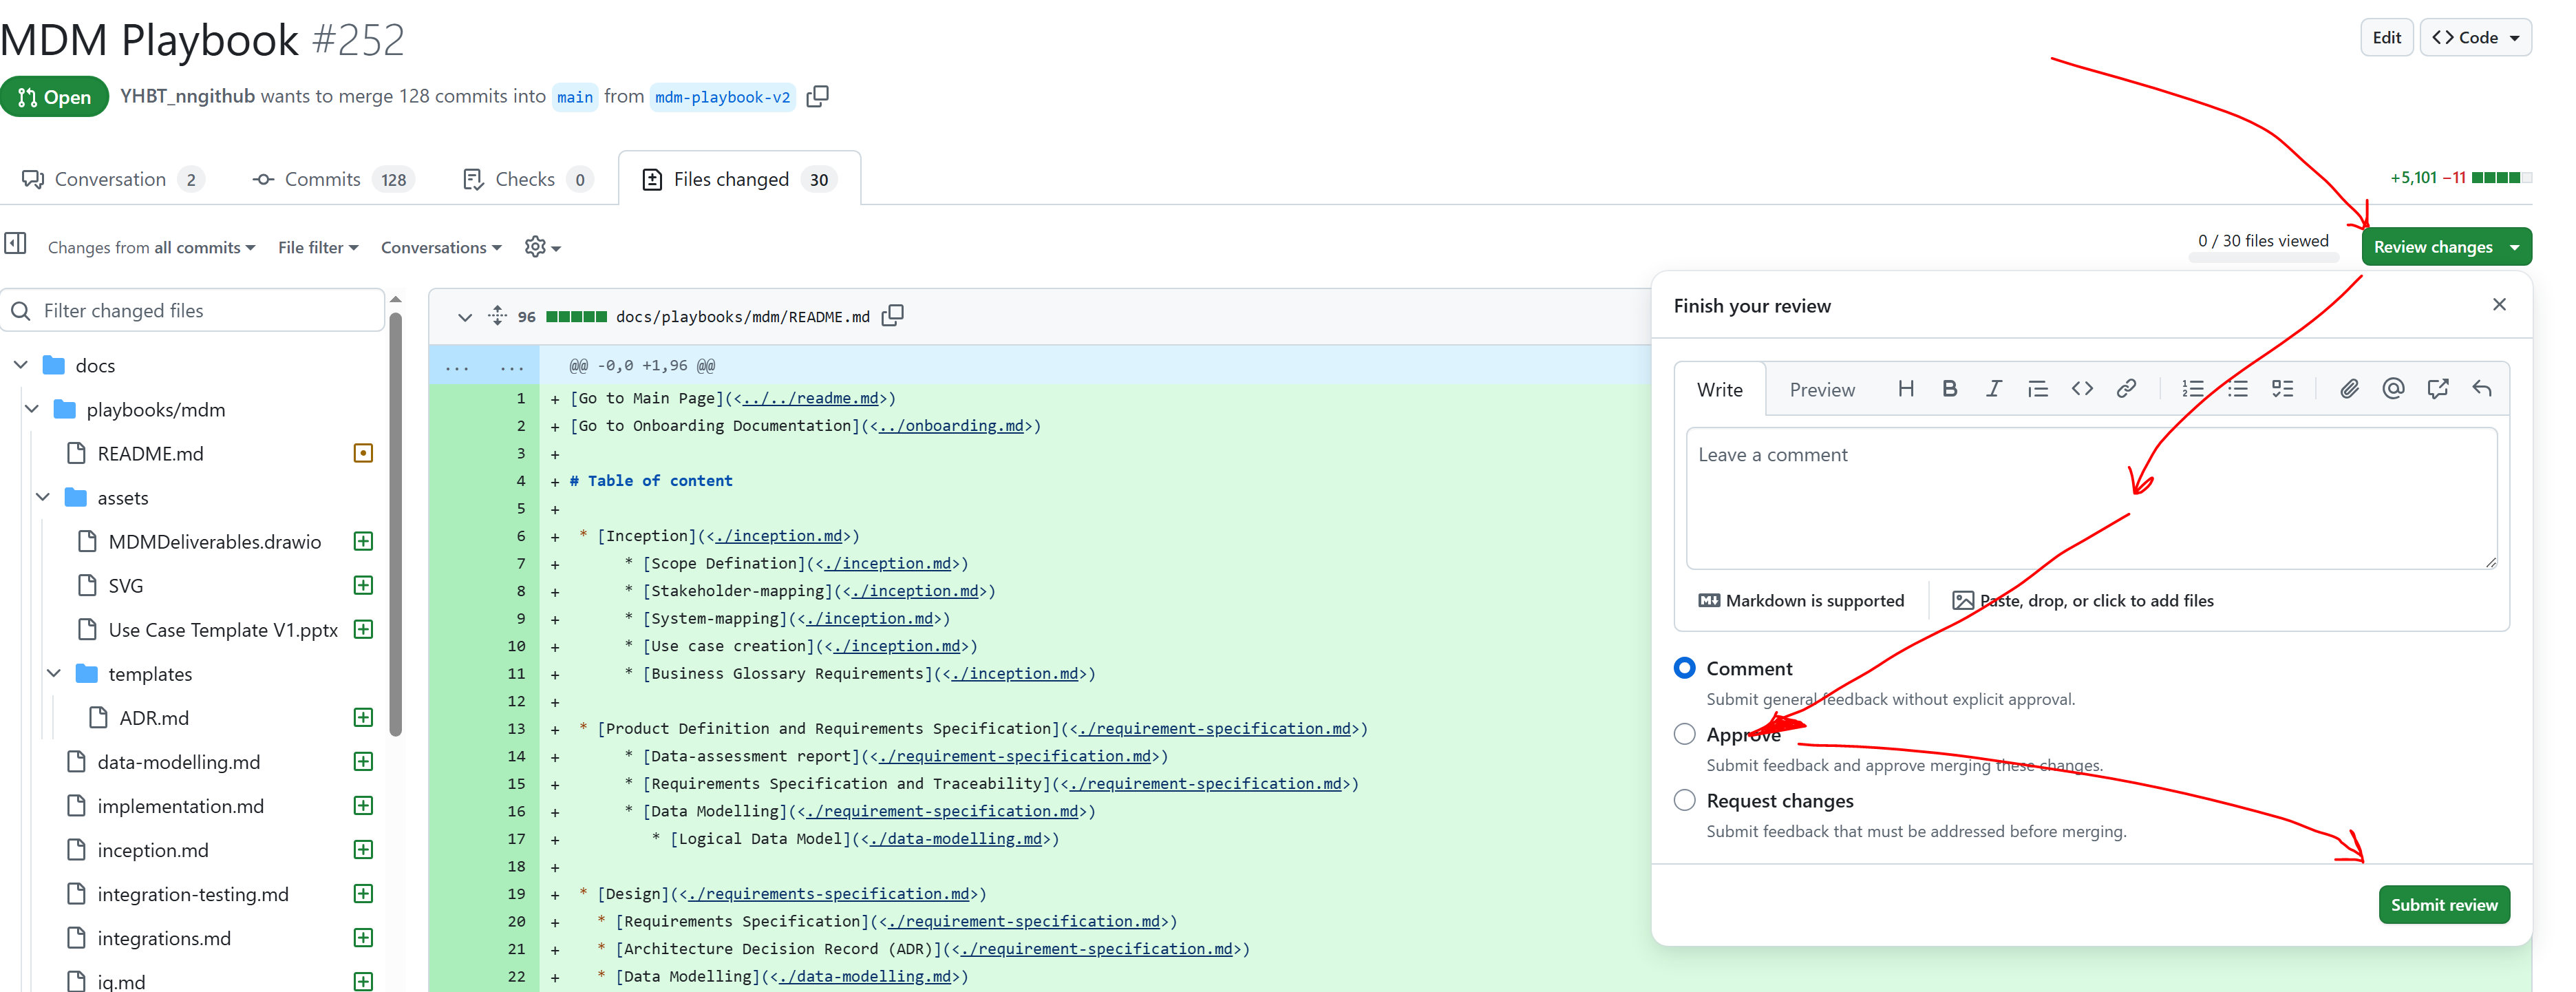Insert unordered list in review comment
Image resolution: width=2576 pixels, height=992 pixels.
point(2237,389)
